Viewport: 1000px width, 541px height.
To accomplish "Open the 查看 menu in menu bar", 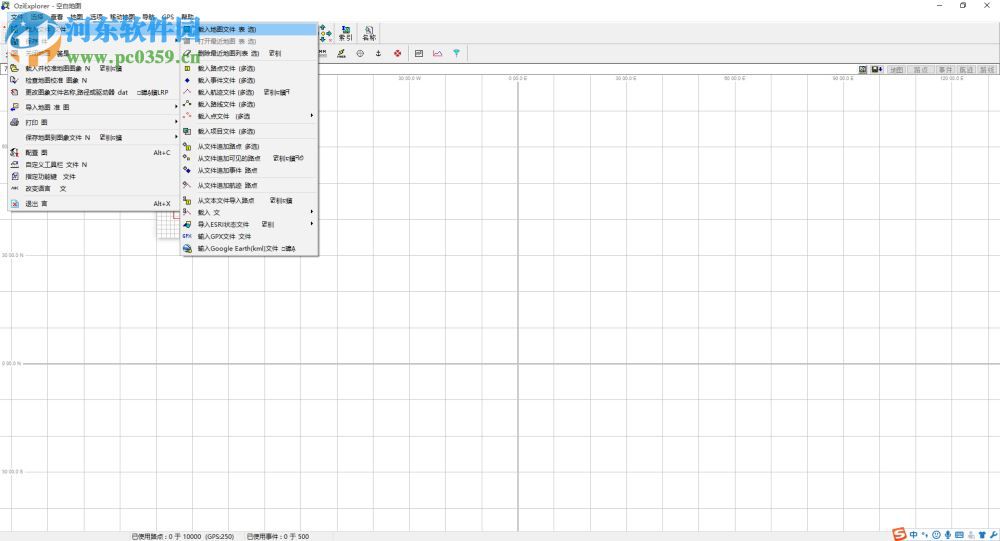I will pyautogui.click(x=57, y=17).
